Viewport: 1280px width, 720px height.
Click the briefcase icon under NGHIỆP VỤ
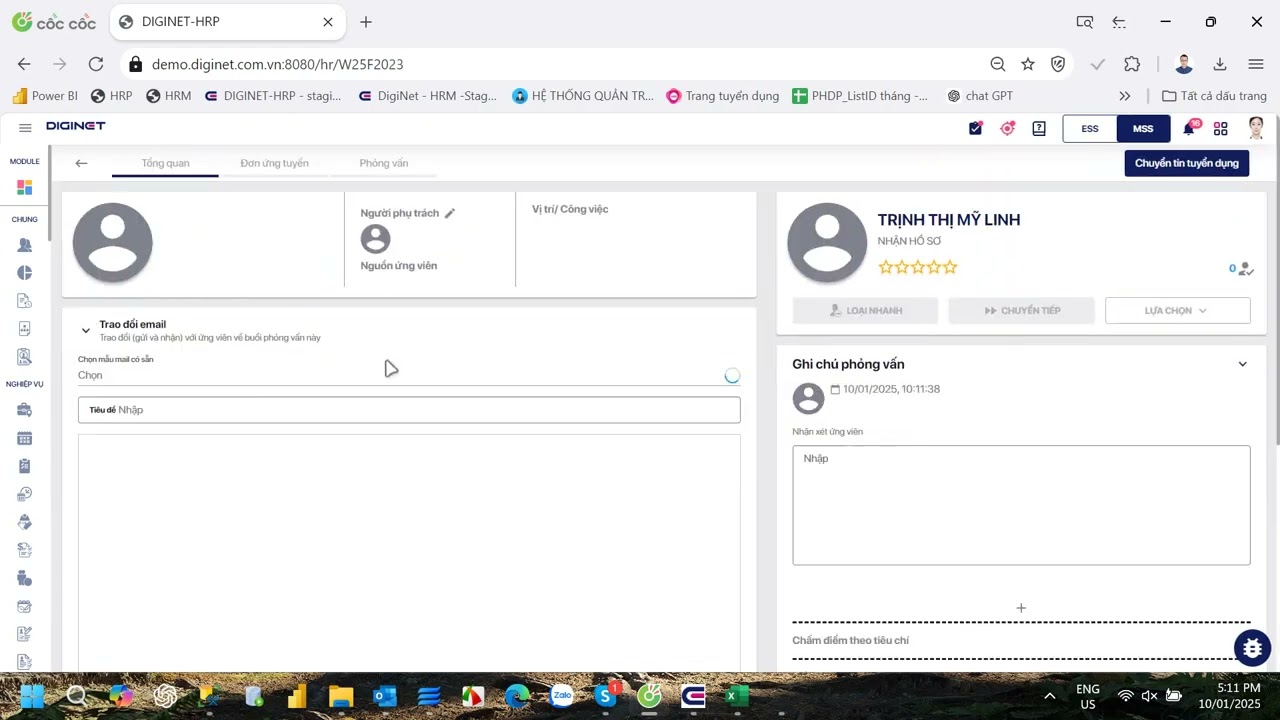coord(25,410)
